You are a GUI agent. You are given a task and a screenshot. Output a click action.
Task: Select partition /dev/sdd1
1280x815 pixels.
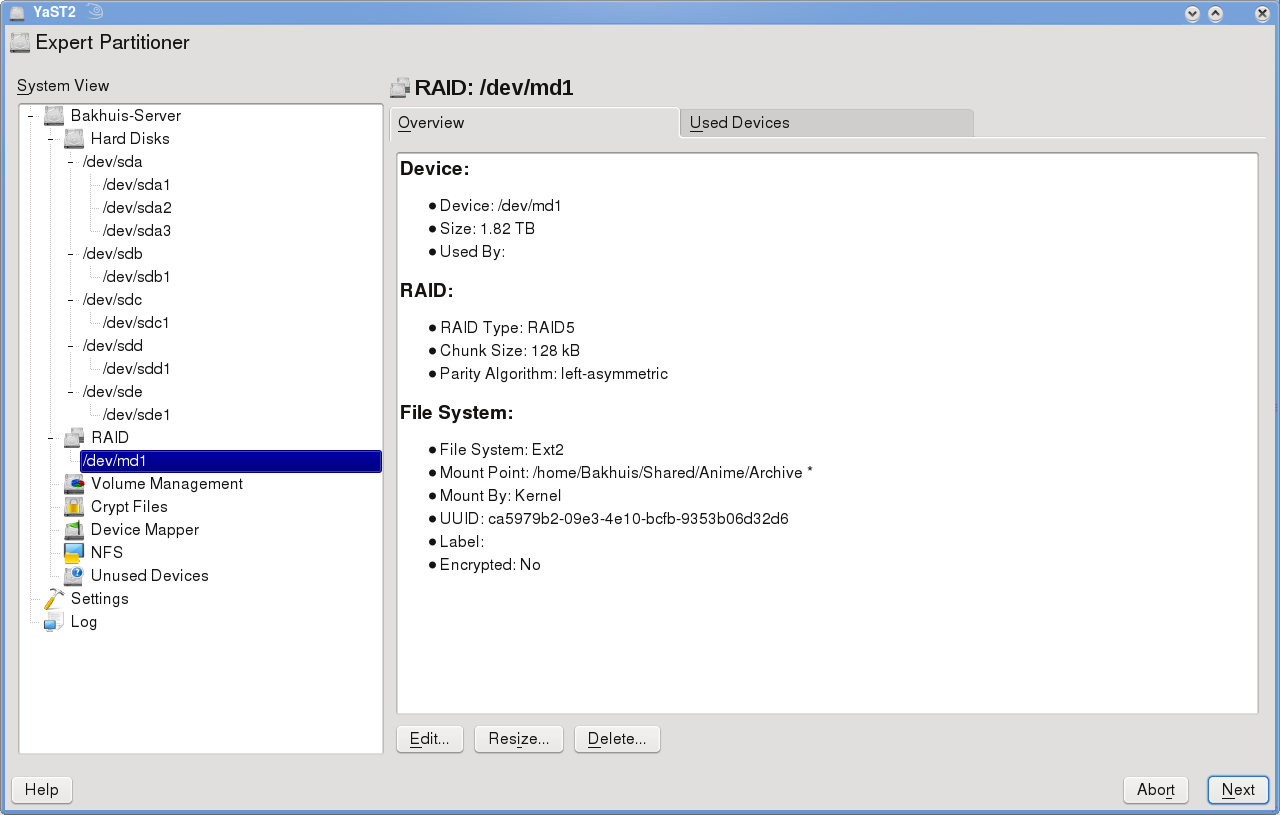137,369
